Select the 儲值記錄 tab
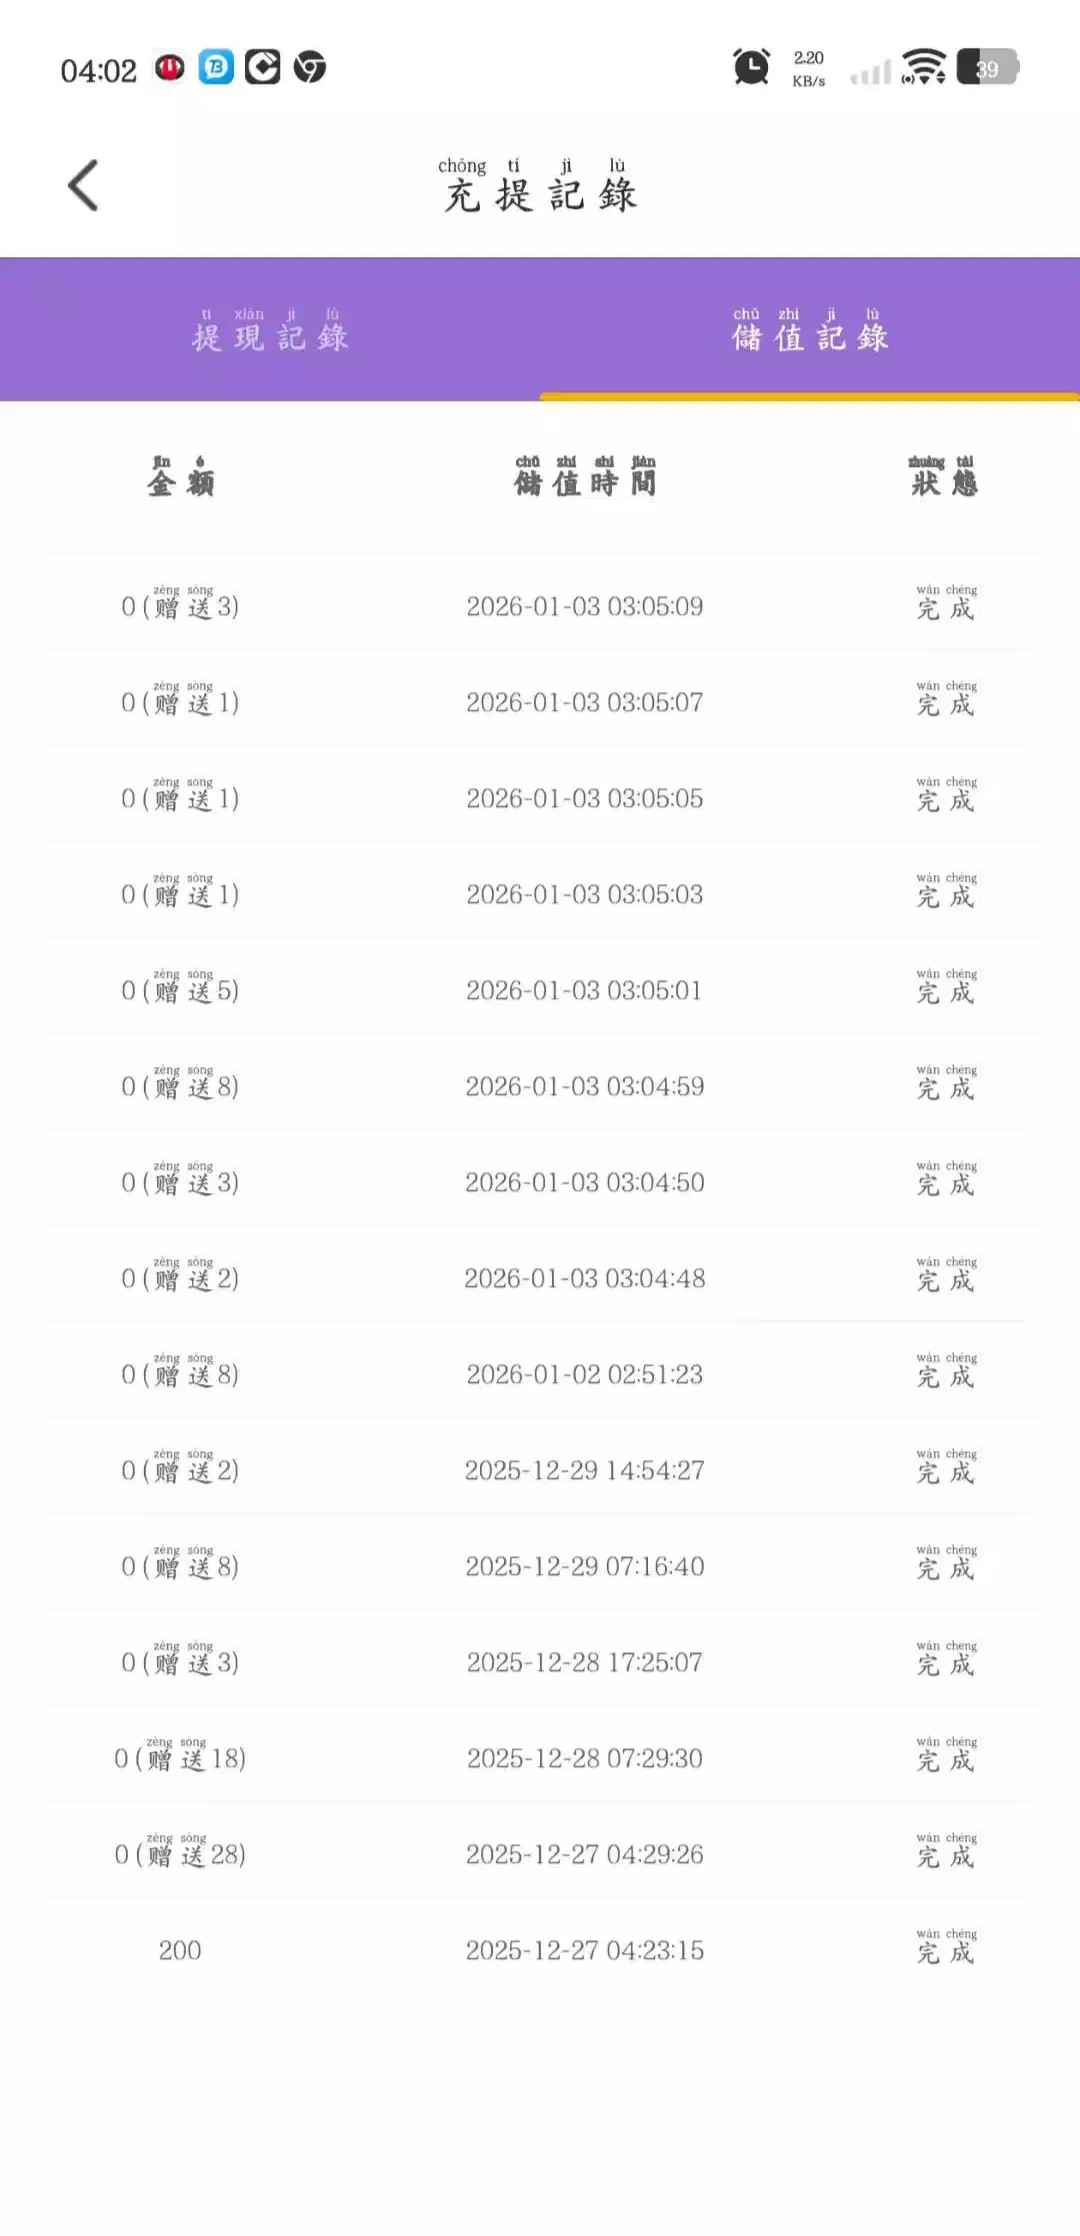The image size is (1080, 2236). 810,330
